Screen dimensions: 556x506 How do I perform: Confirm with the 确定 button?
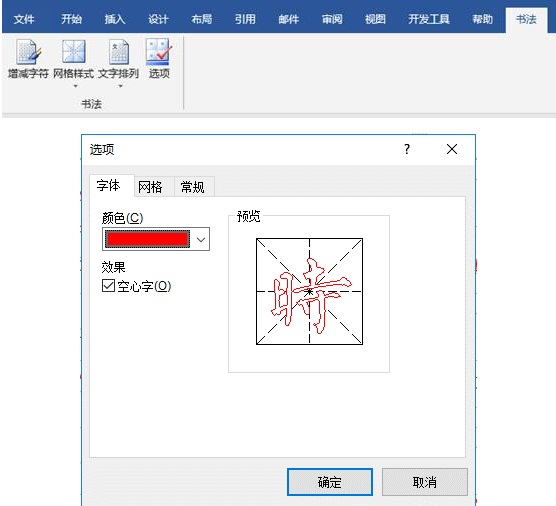click(330, 482)
